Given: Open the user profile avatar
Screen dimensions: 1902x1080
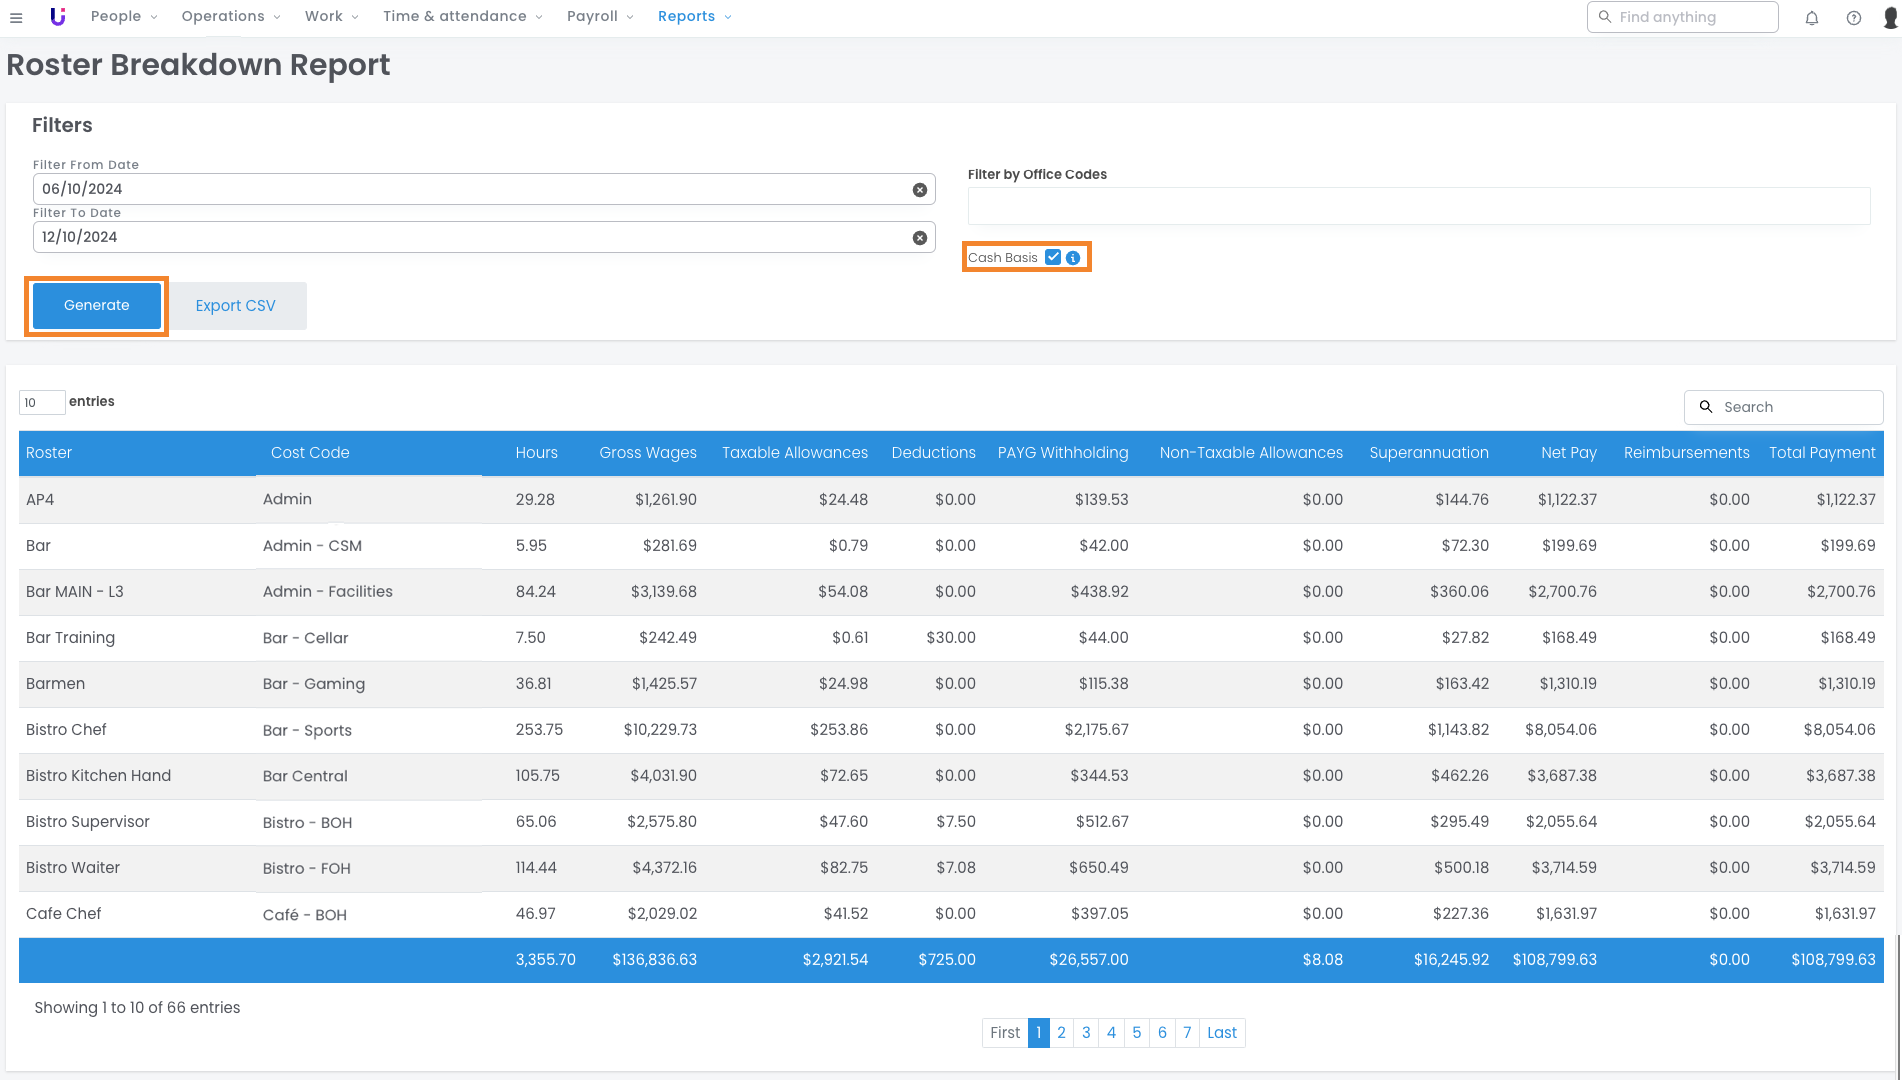Looking at the screenshot, I should [x=1889, y=18].
